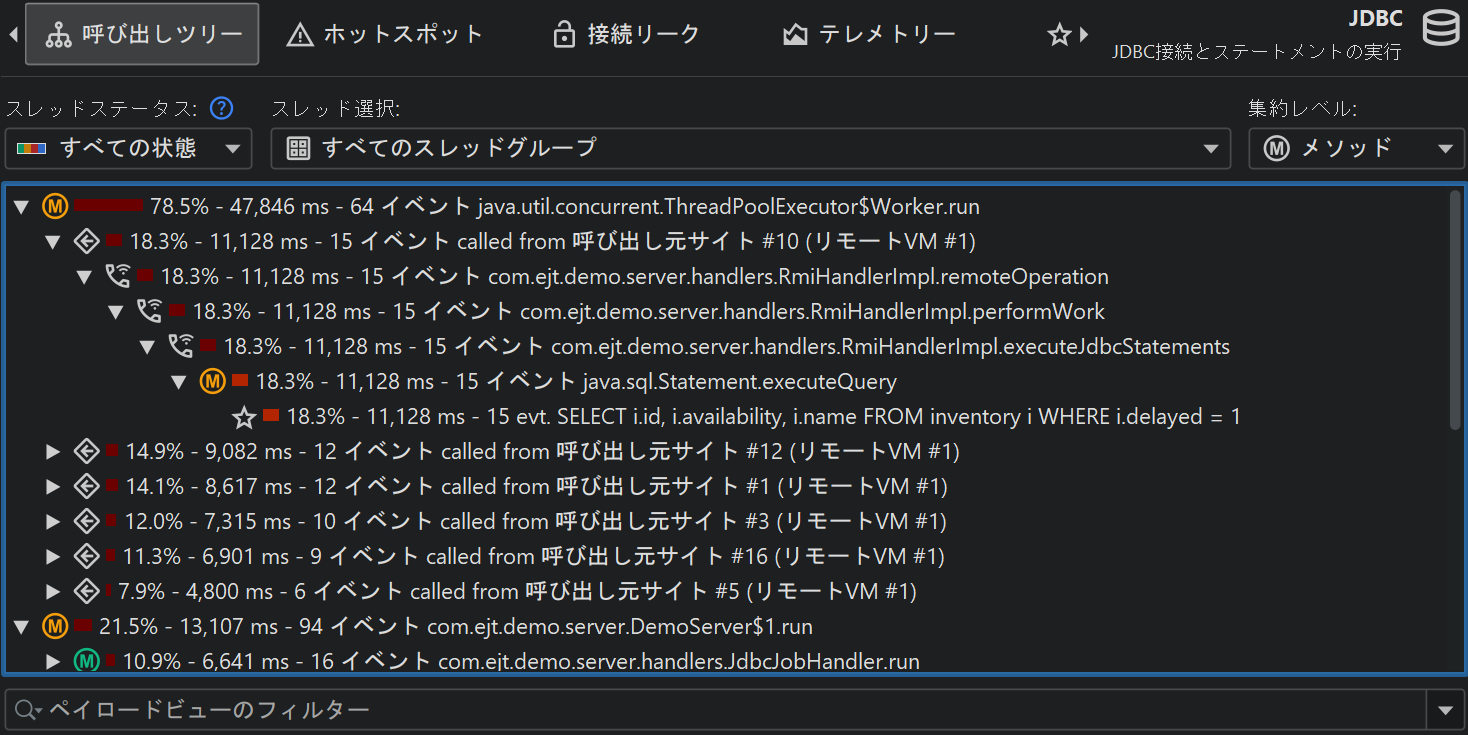Open the すべての状態 thread status dropdown
This screenshot has height=735, width=1468.
(128, 149)
